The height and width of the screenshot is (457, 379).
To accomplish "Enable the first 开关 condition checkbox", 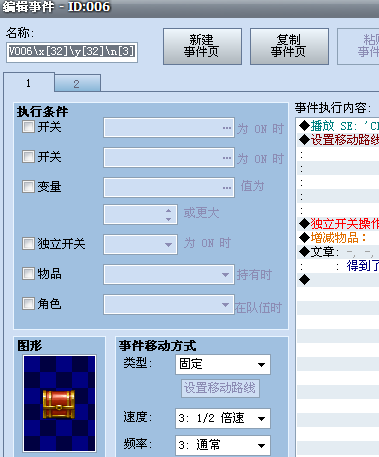I will (x=28, y=127).
